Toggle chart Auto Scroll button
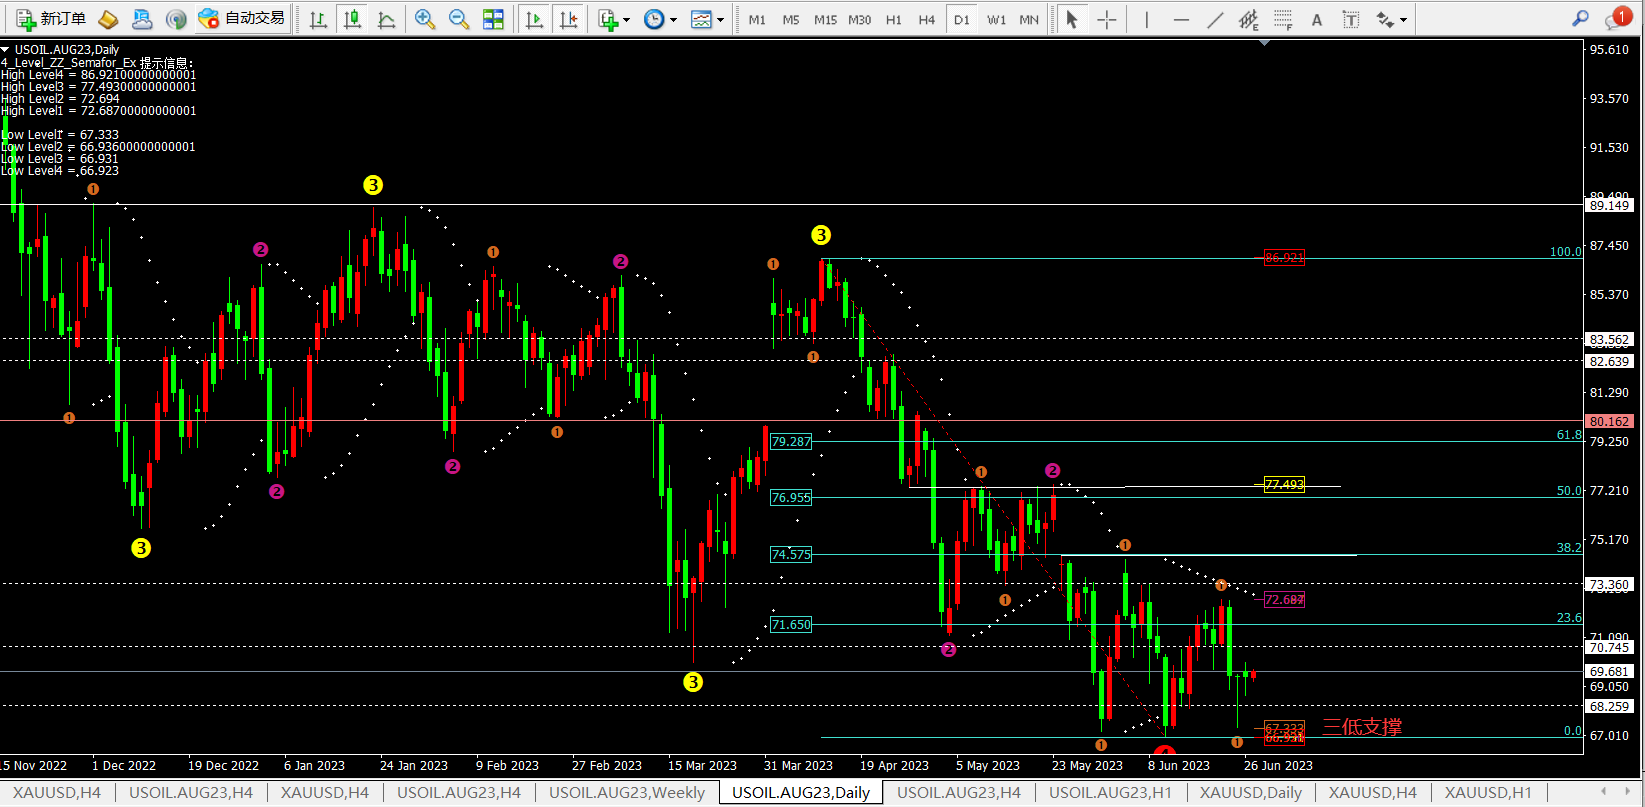This screenshot has width=1645, height=807. pos(534,19)
